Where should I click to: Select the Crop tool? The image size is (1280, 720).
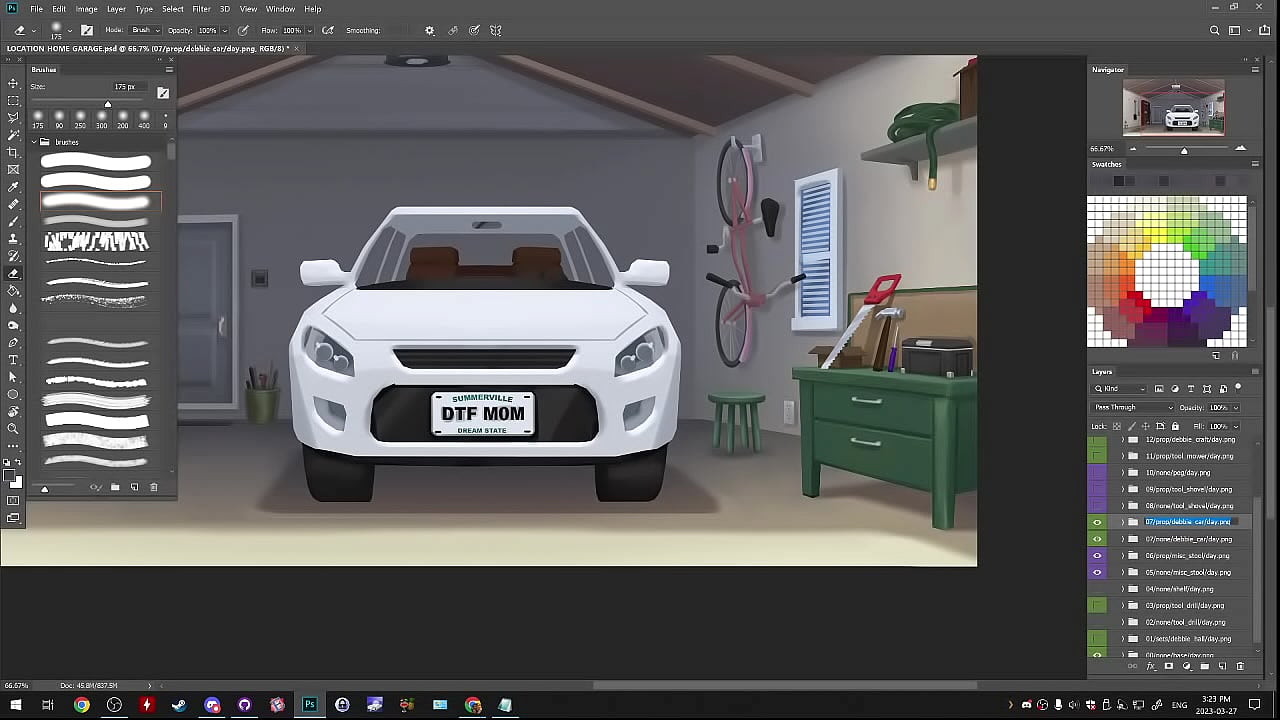coord(13,152)
